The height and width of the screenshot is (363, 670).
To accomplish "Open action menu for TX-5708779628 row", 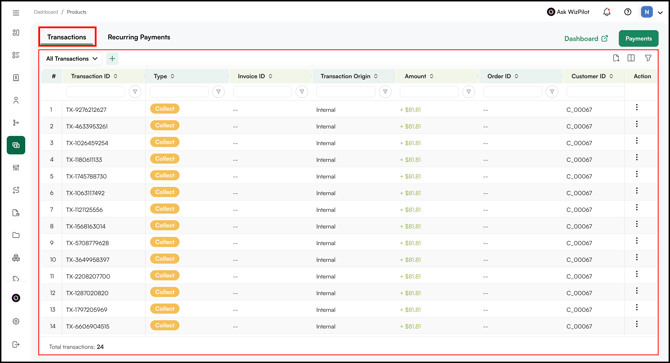I will pyautogui.click(x=637, y=240).
